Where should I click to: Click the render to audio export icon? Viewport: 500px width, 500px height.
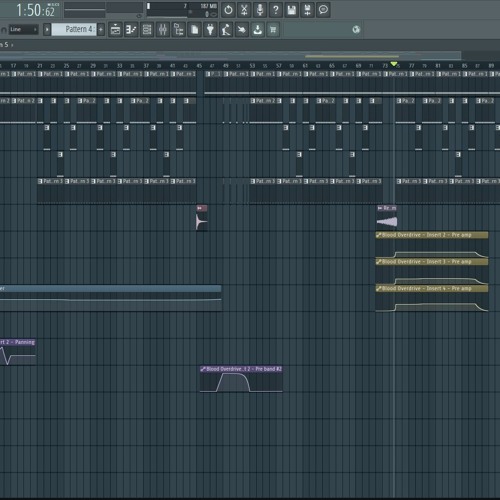click(x=307, y=10)
